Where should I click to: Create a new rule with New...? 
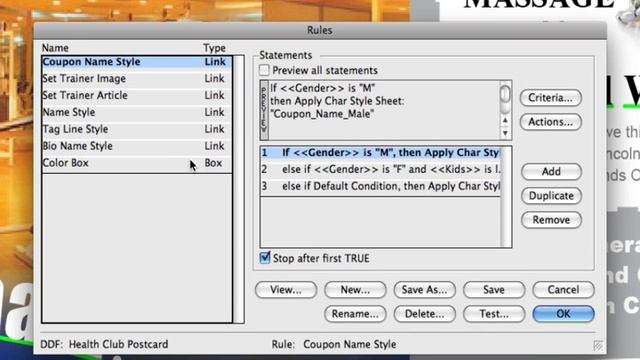355,290
